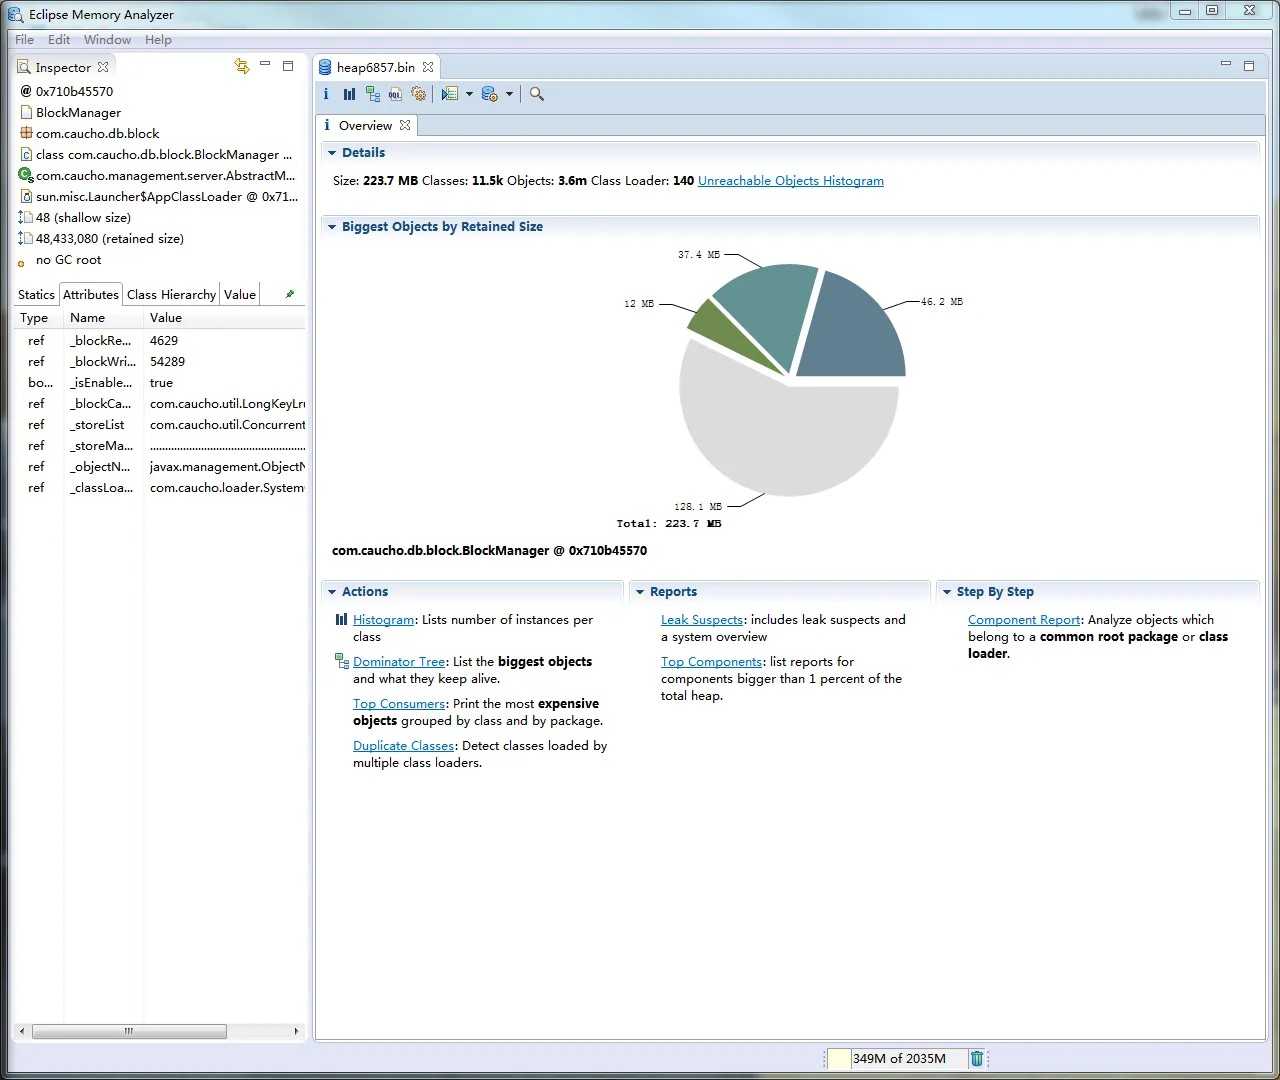Open the Overview pane with the i toolbar icon
Viewport: 1280px width, 1080px height.
(326, 94)
